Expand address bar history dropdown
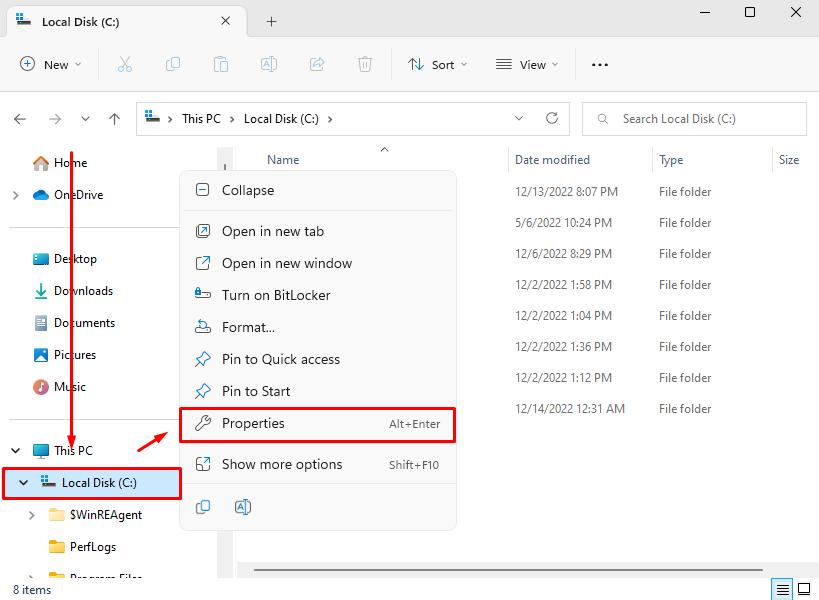Image resolution: width=819 pixels, height=600 pixels. 519,119
